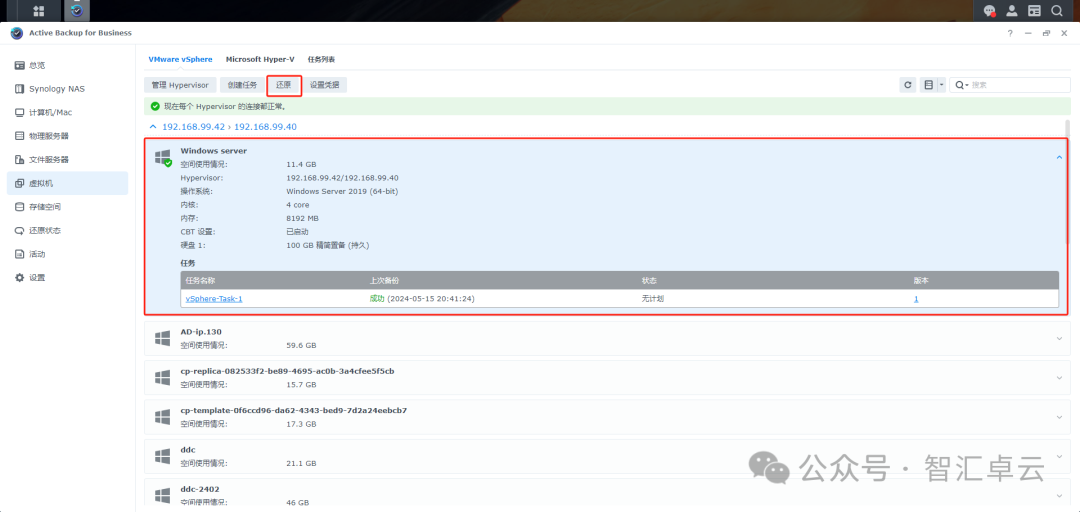Switch to the 任务列表 tab
This screenshot has height=512, width=1080.
(321, 59)
